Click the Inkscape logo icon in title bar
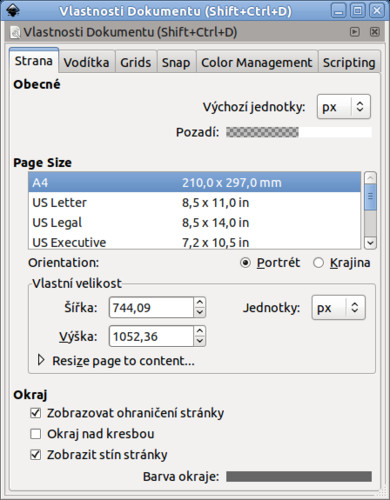The height and width of the screenshot is (500, 390). pyautogui.click(x=13, y=11)
